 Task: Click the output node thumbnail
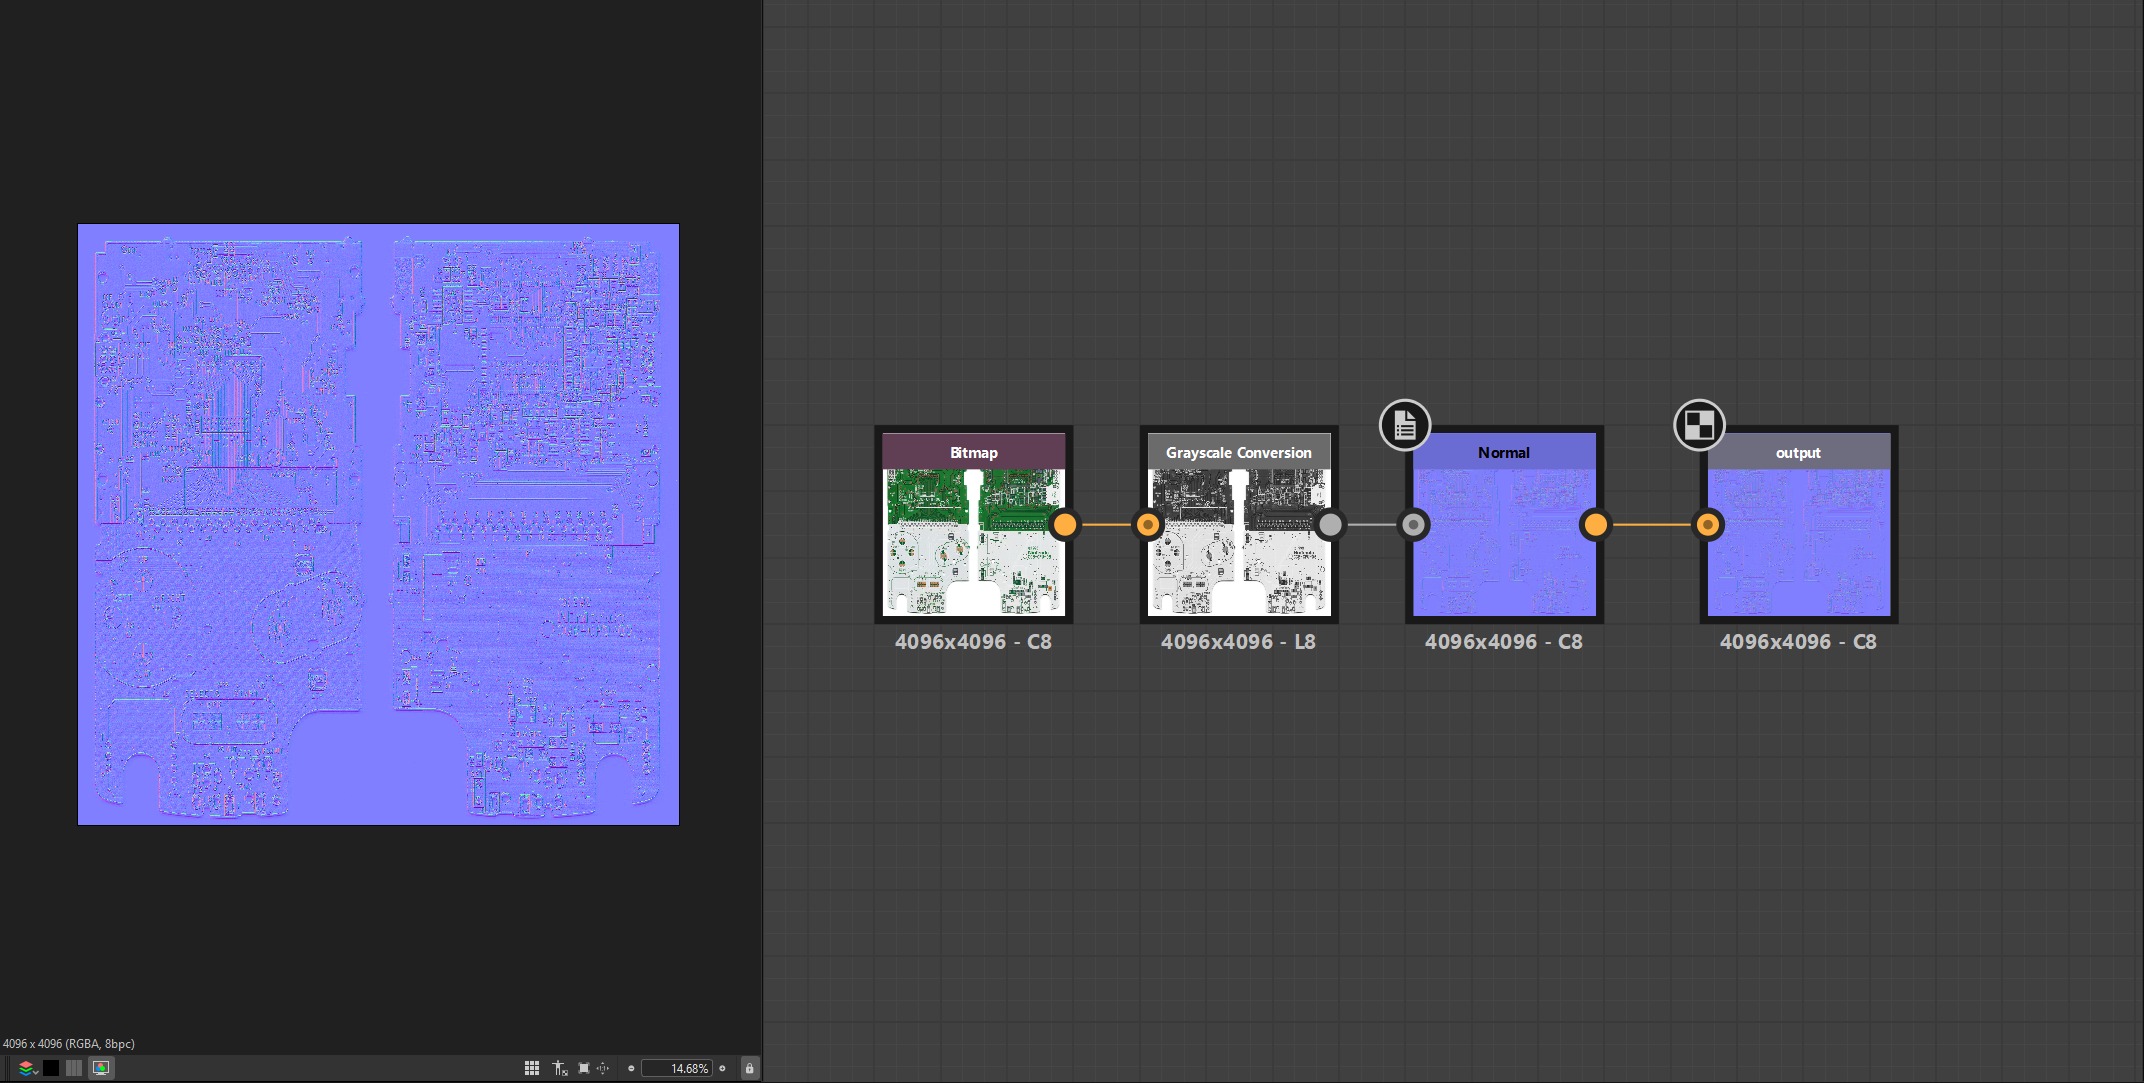pyautogui.click(x=1798, y=542)
